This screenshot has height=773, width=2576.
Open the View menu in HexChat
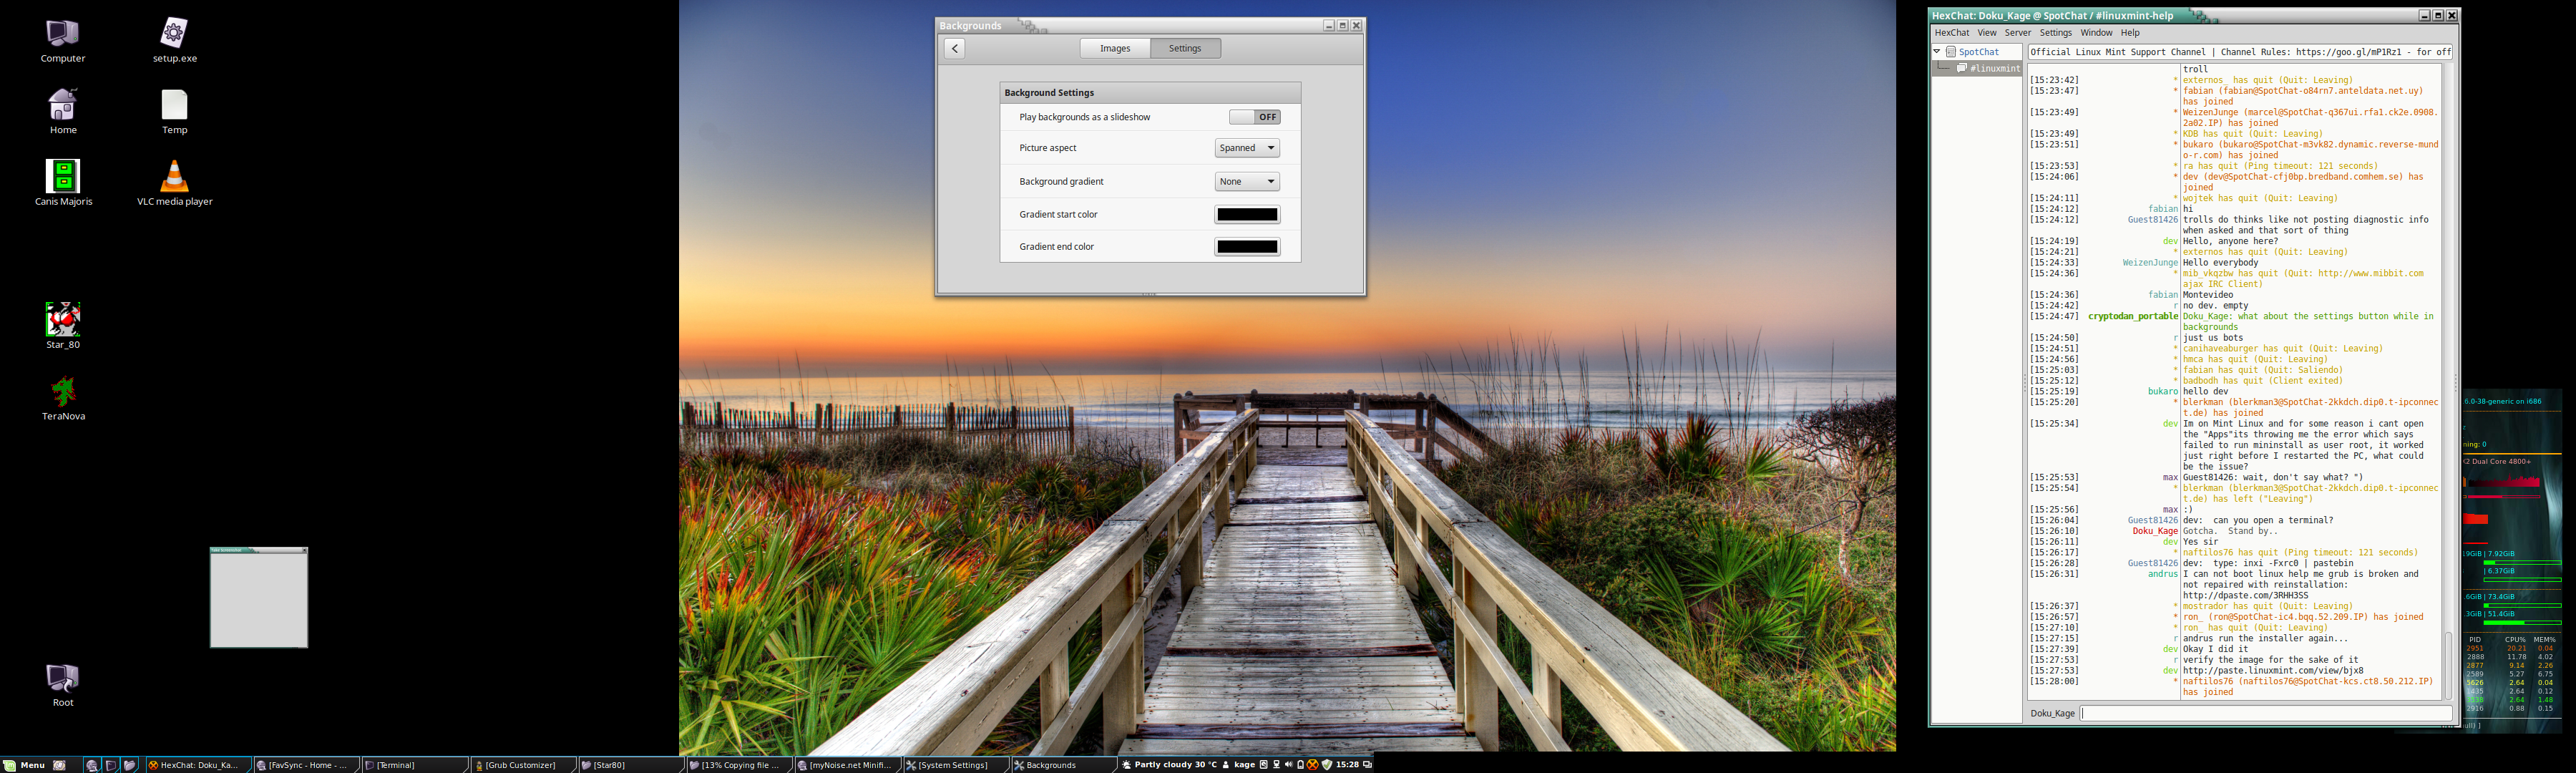(1986, 33)
